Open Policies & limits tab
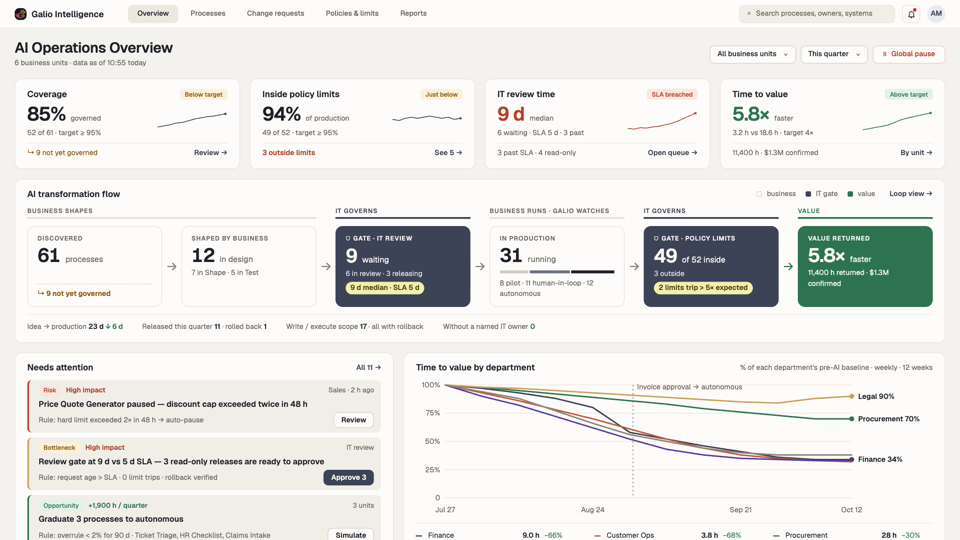 (x=352, y=13)
